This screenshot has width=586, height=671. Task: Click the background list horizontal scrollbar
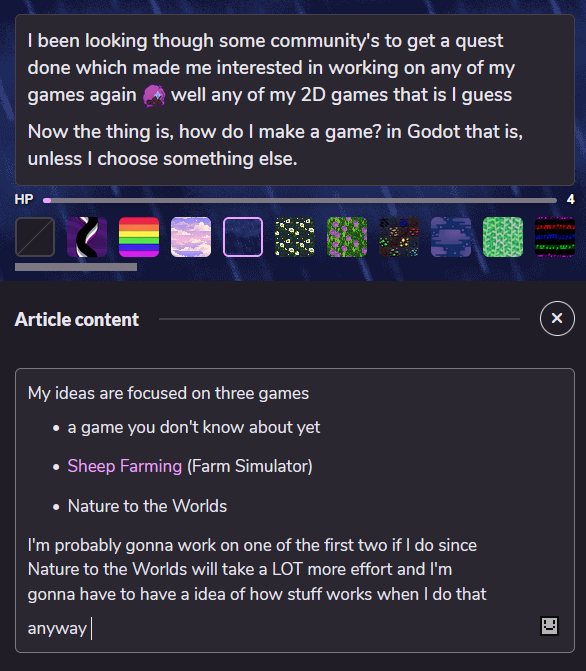click(x=76, y=267)
